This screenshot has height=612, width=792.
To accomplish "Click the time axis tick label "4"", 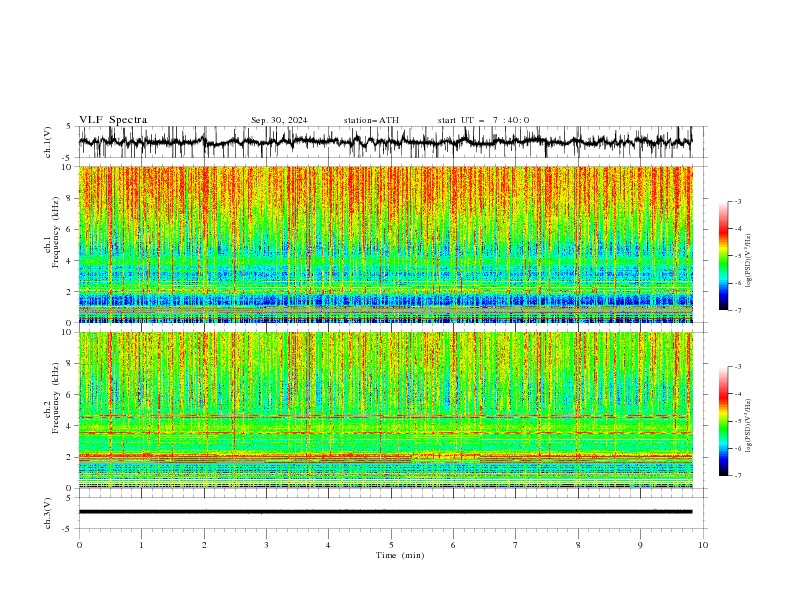I will click(328, 545).
